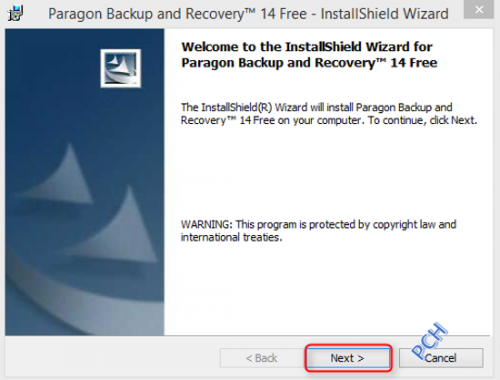This screenshot has height=380, width=500.
Task: Click the "international treaties." text
Action: pos(231,237)
